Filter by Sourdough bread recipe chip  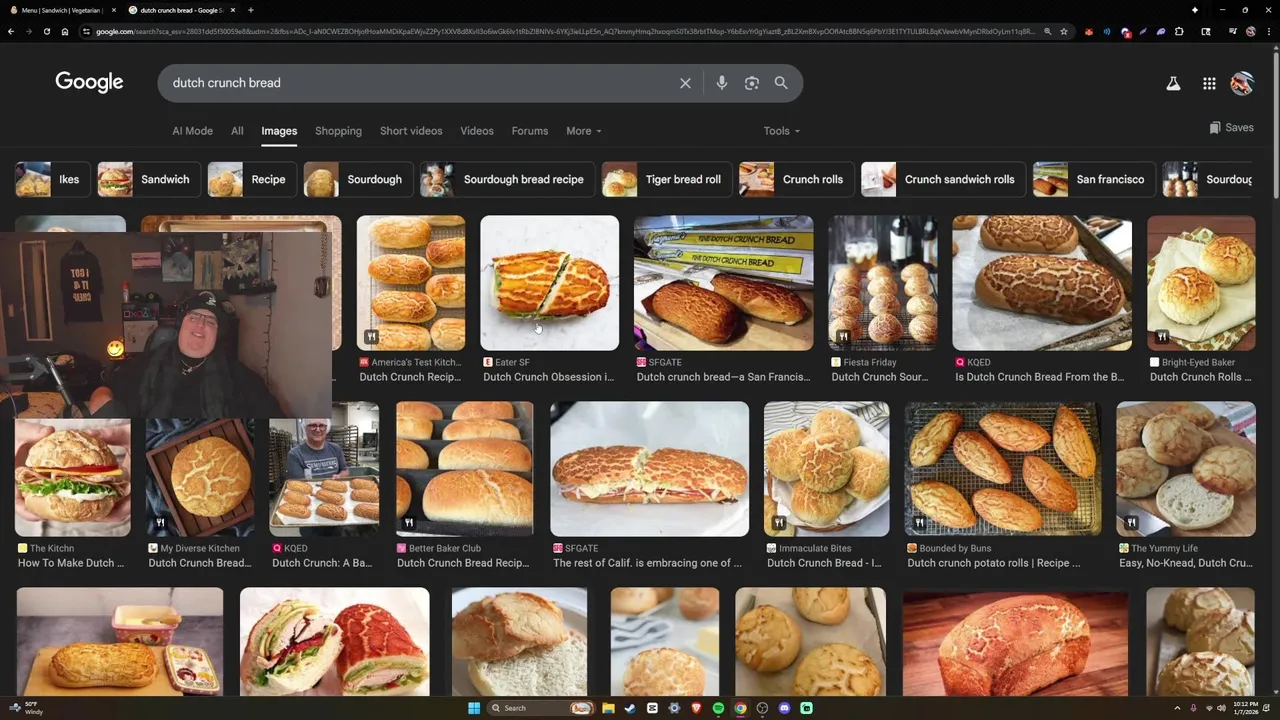pyautogui.click(x=507, y=179)
